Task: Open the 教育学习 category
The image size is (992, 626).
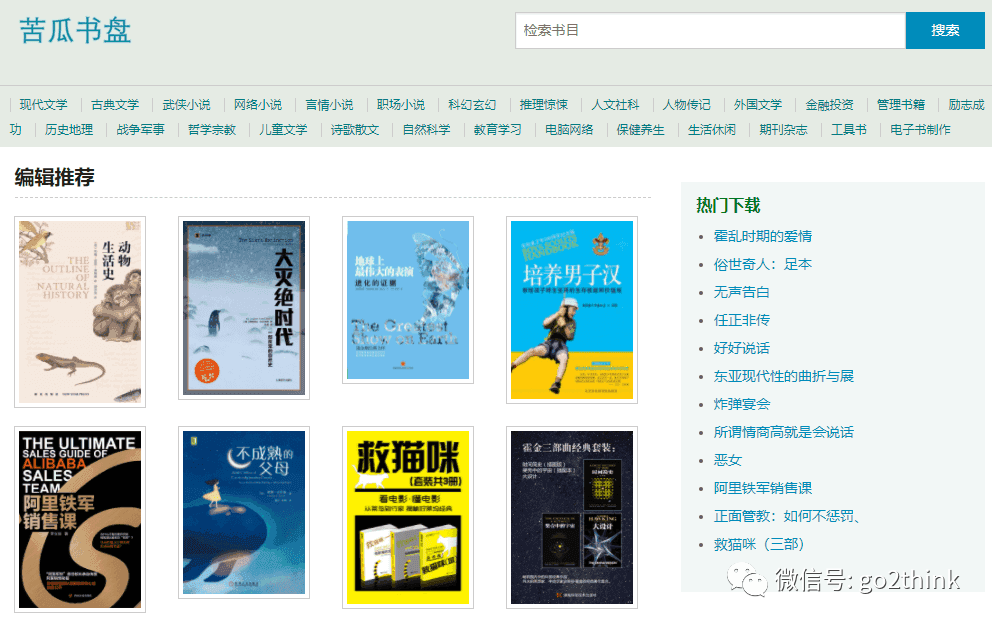Action: coord(498,130)
